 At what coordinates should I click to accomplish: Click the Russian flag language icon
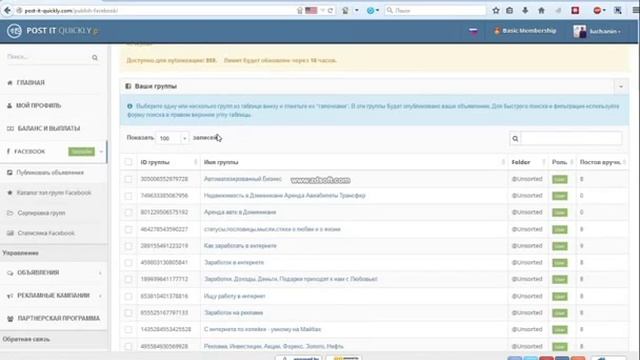pyautogui.click(x=473, y=31)
